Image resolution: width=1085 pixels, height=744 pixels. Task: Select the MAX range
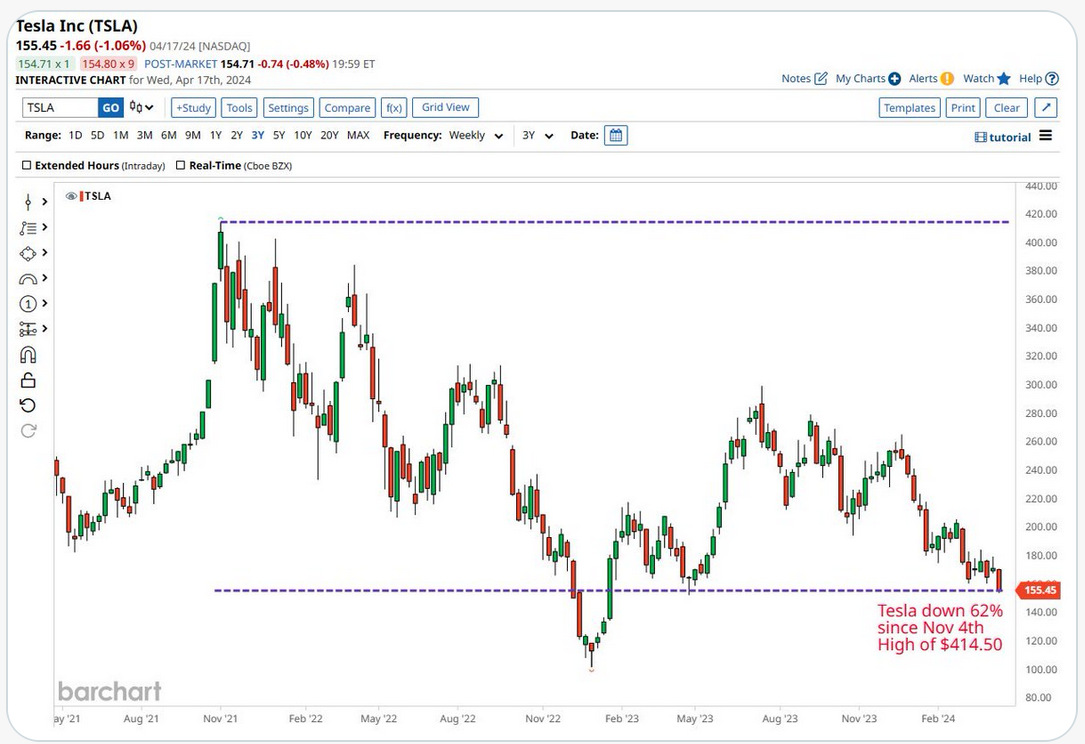pyautogui.click(x=358, y=136)
